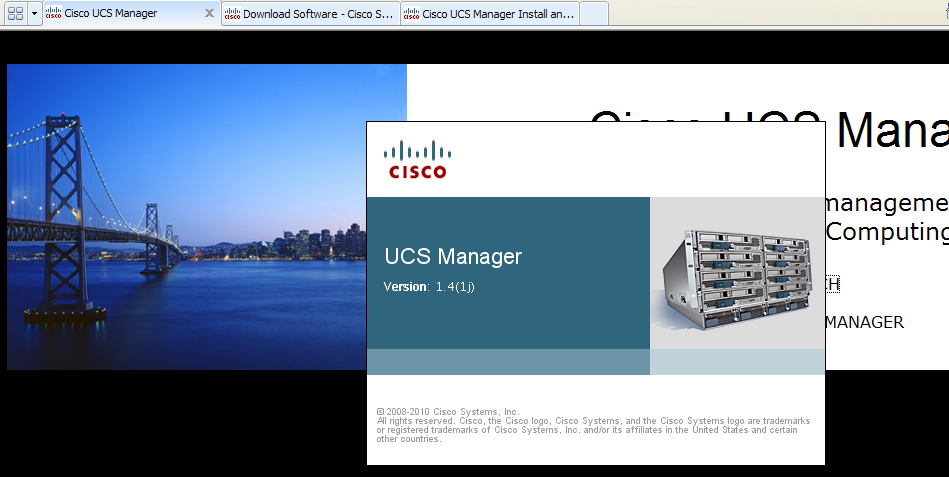Click the Cisco favicon on Download Software tab

pos(232,13)
